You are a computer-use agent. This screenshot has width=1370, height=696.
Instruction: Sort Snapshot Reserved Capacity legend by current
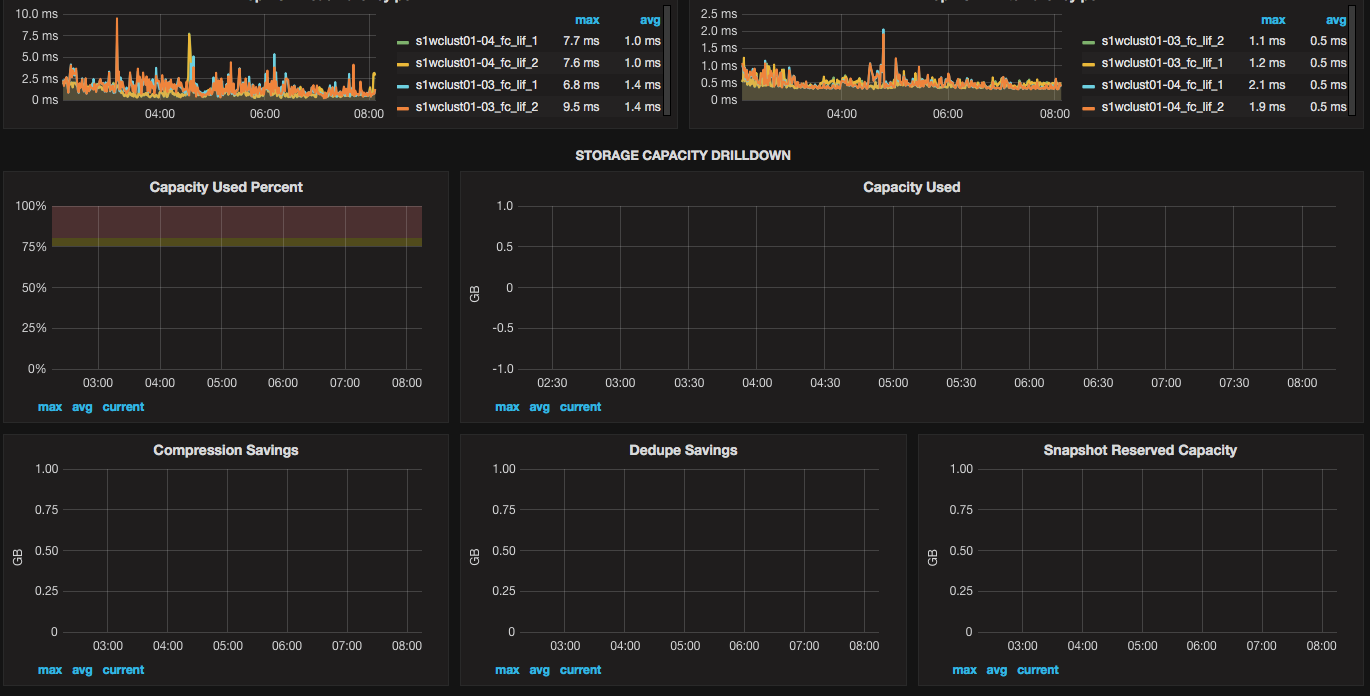[x=1038, y=670]
